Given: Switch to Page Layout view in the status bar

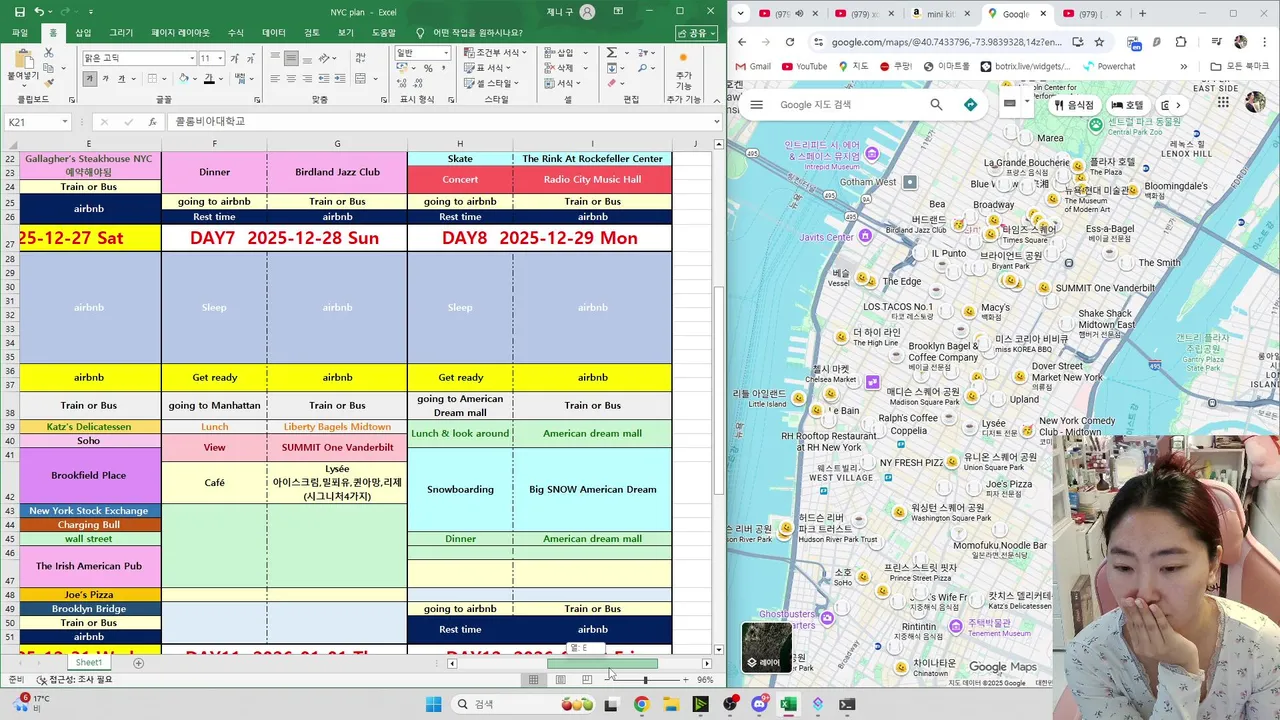Looking at the screenshot, I should click(x=560, y=680).
